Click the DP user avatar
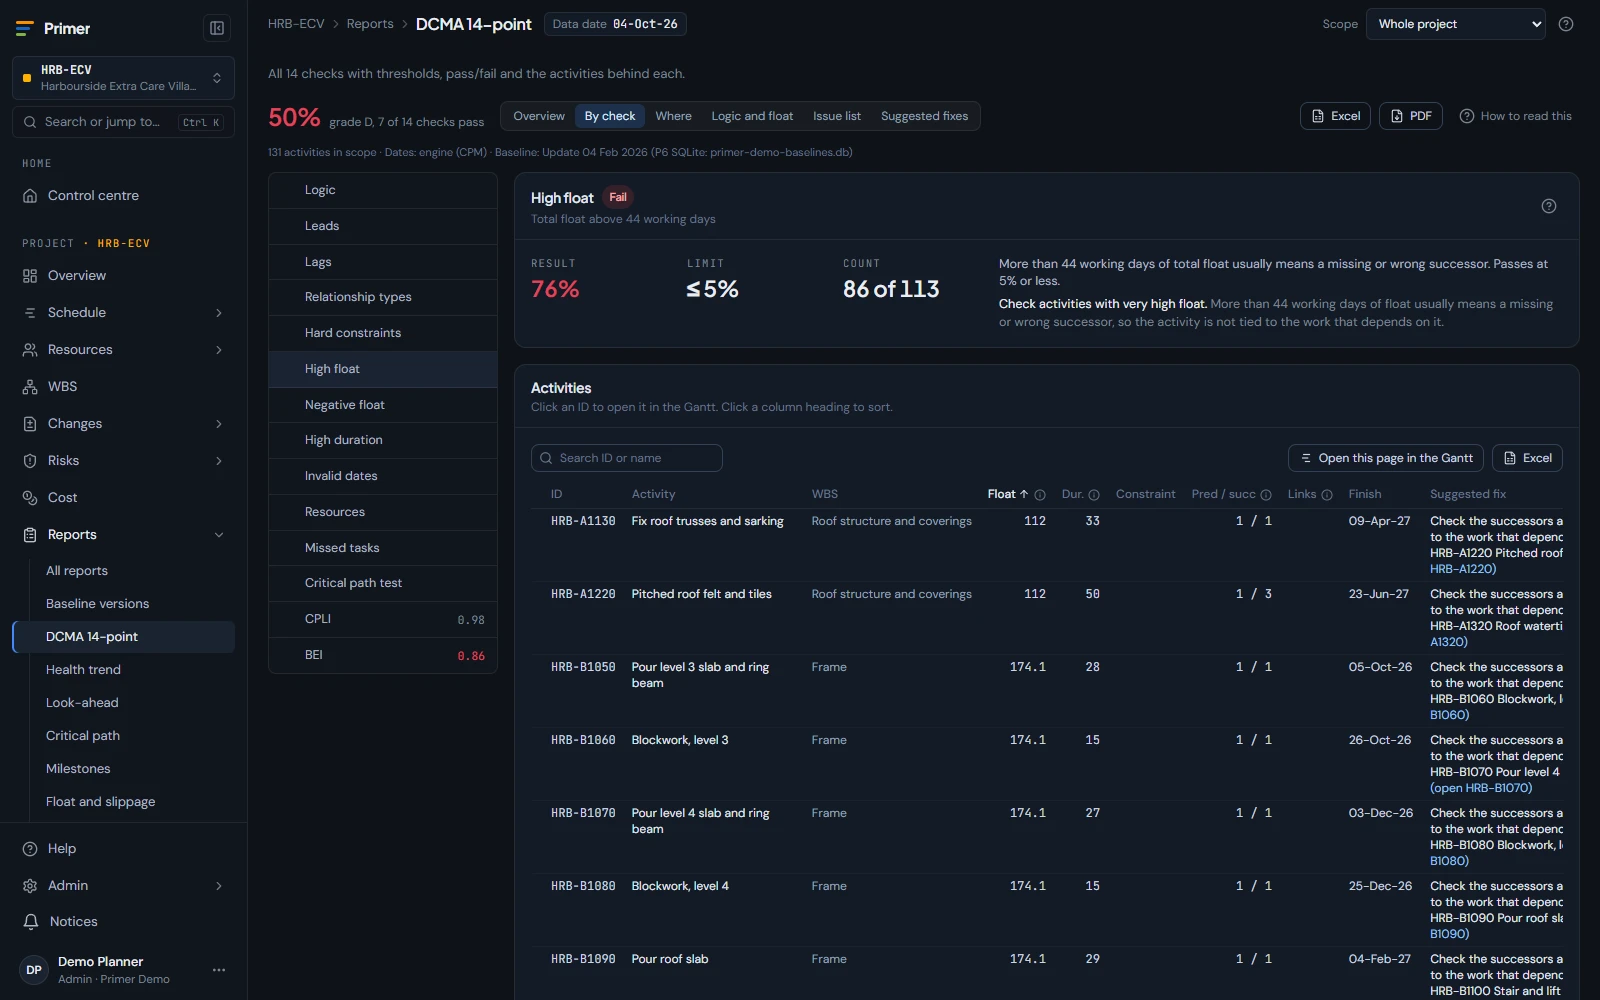The width and height of the screenshot is (1600, 1000). click(34, 970)
